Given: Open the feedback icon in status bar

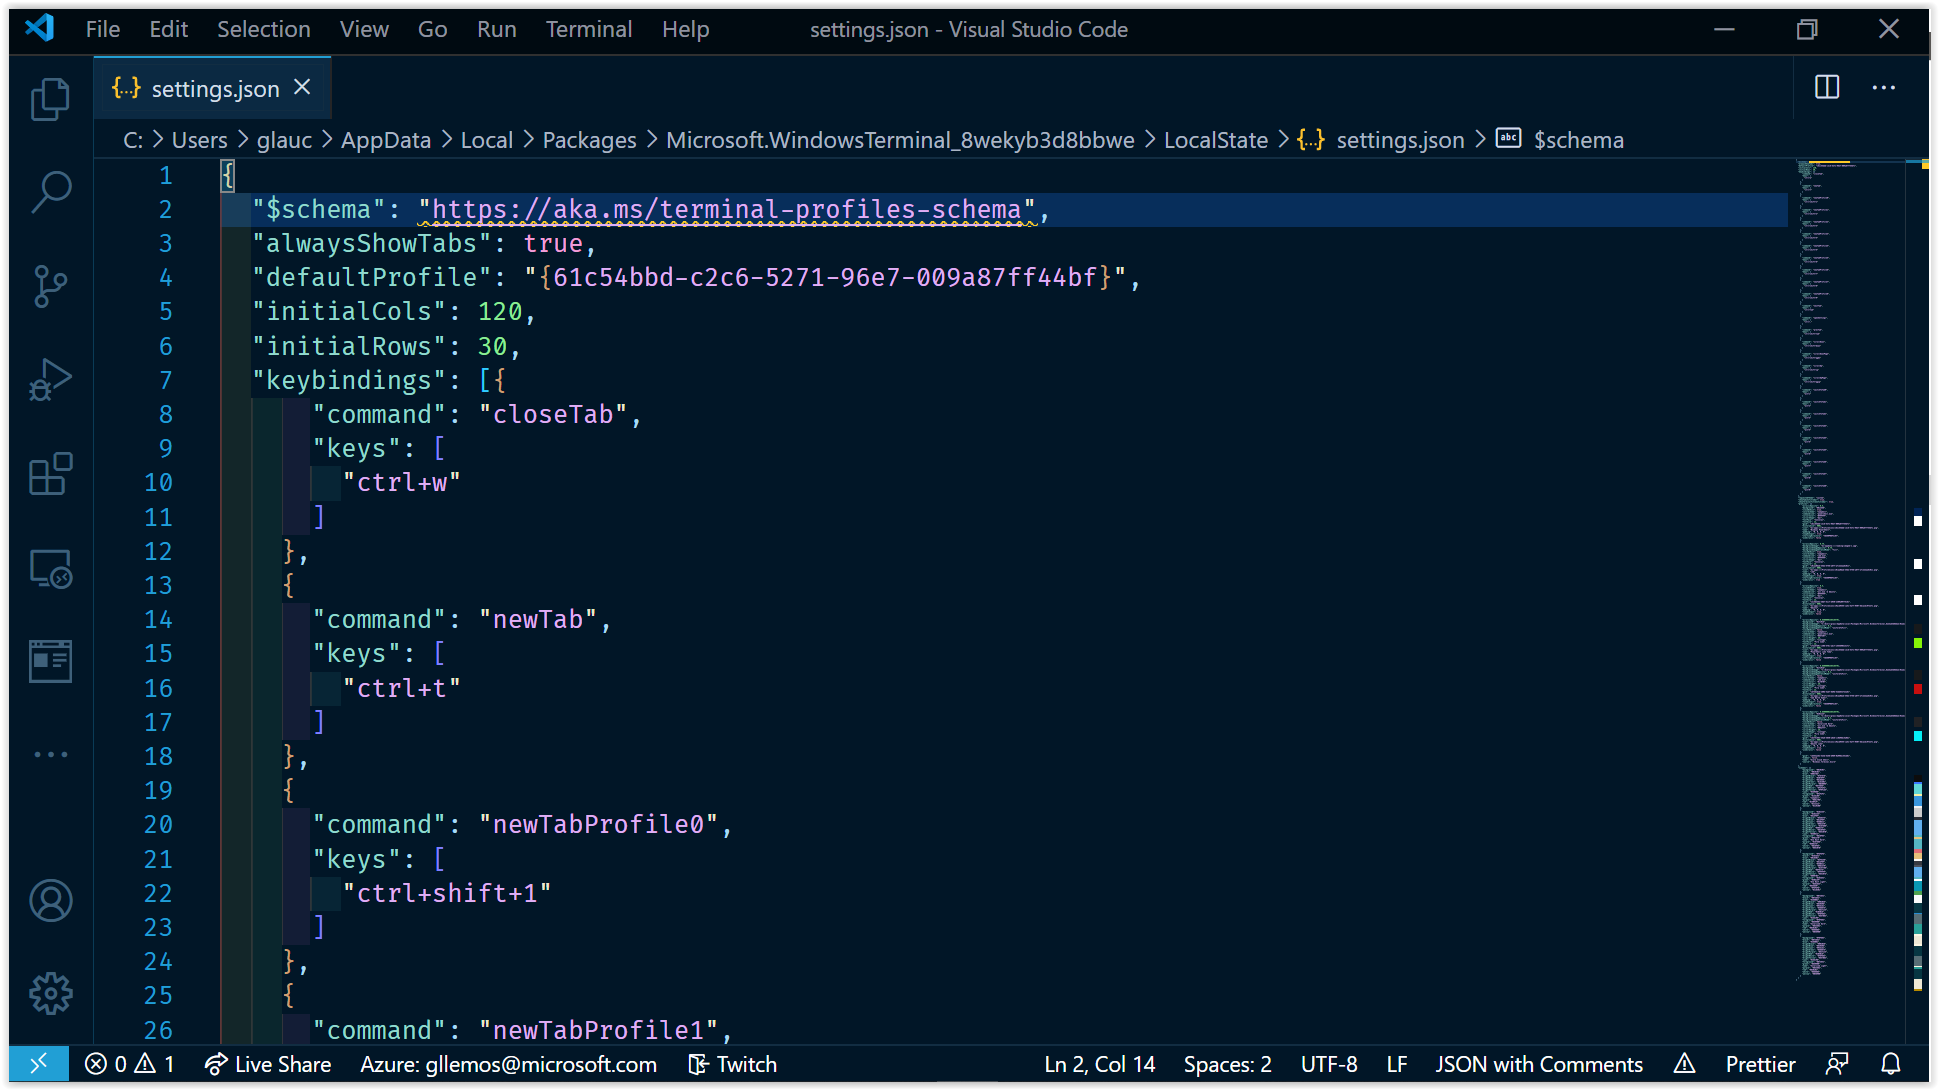Looking at the screenshot, I should (1837, 1064).
